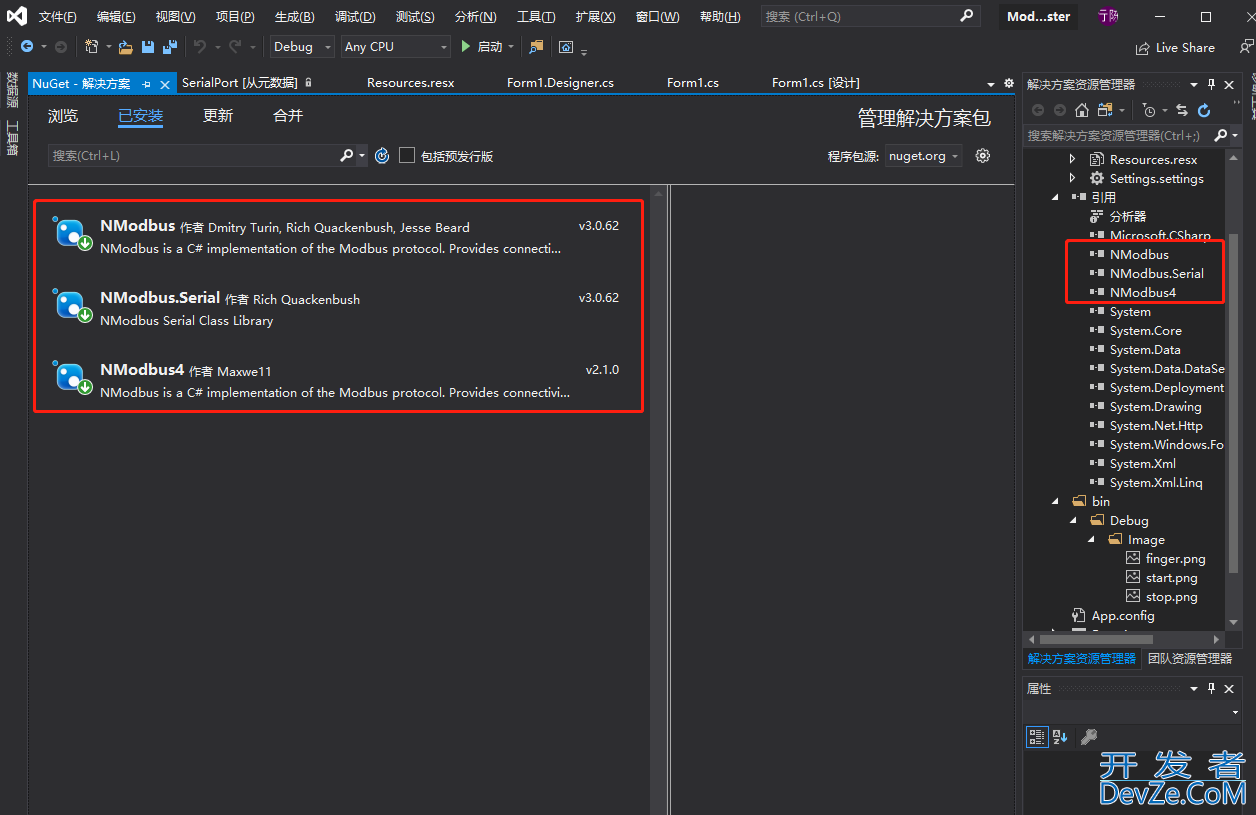The image size is (1256, 815).
Task: Toggle categorized view in Properties panel
Action: pos(1037,737)
